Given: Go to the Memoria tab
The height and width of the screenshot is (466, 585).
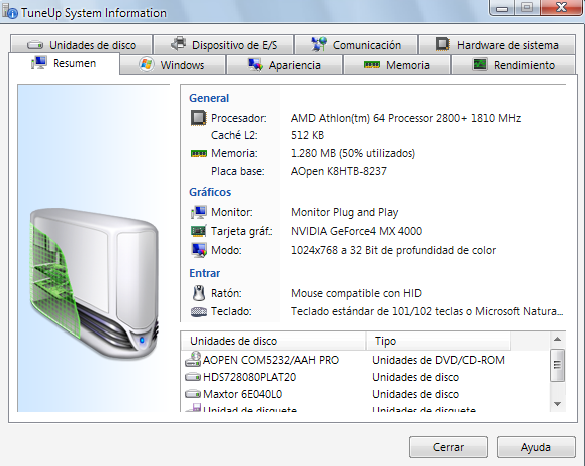Looking at the screenshot, I should 397,65.
